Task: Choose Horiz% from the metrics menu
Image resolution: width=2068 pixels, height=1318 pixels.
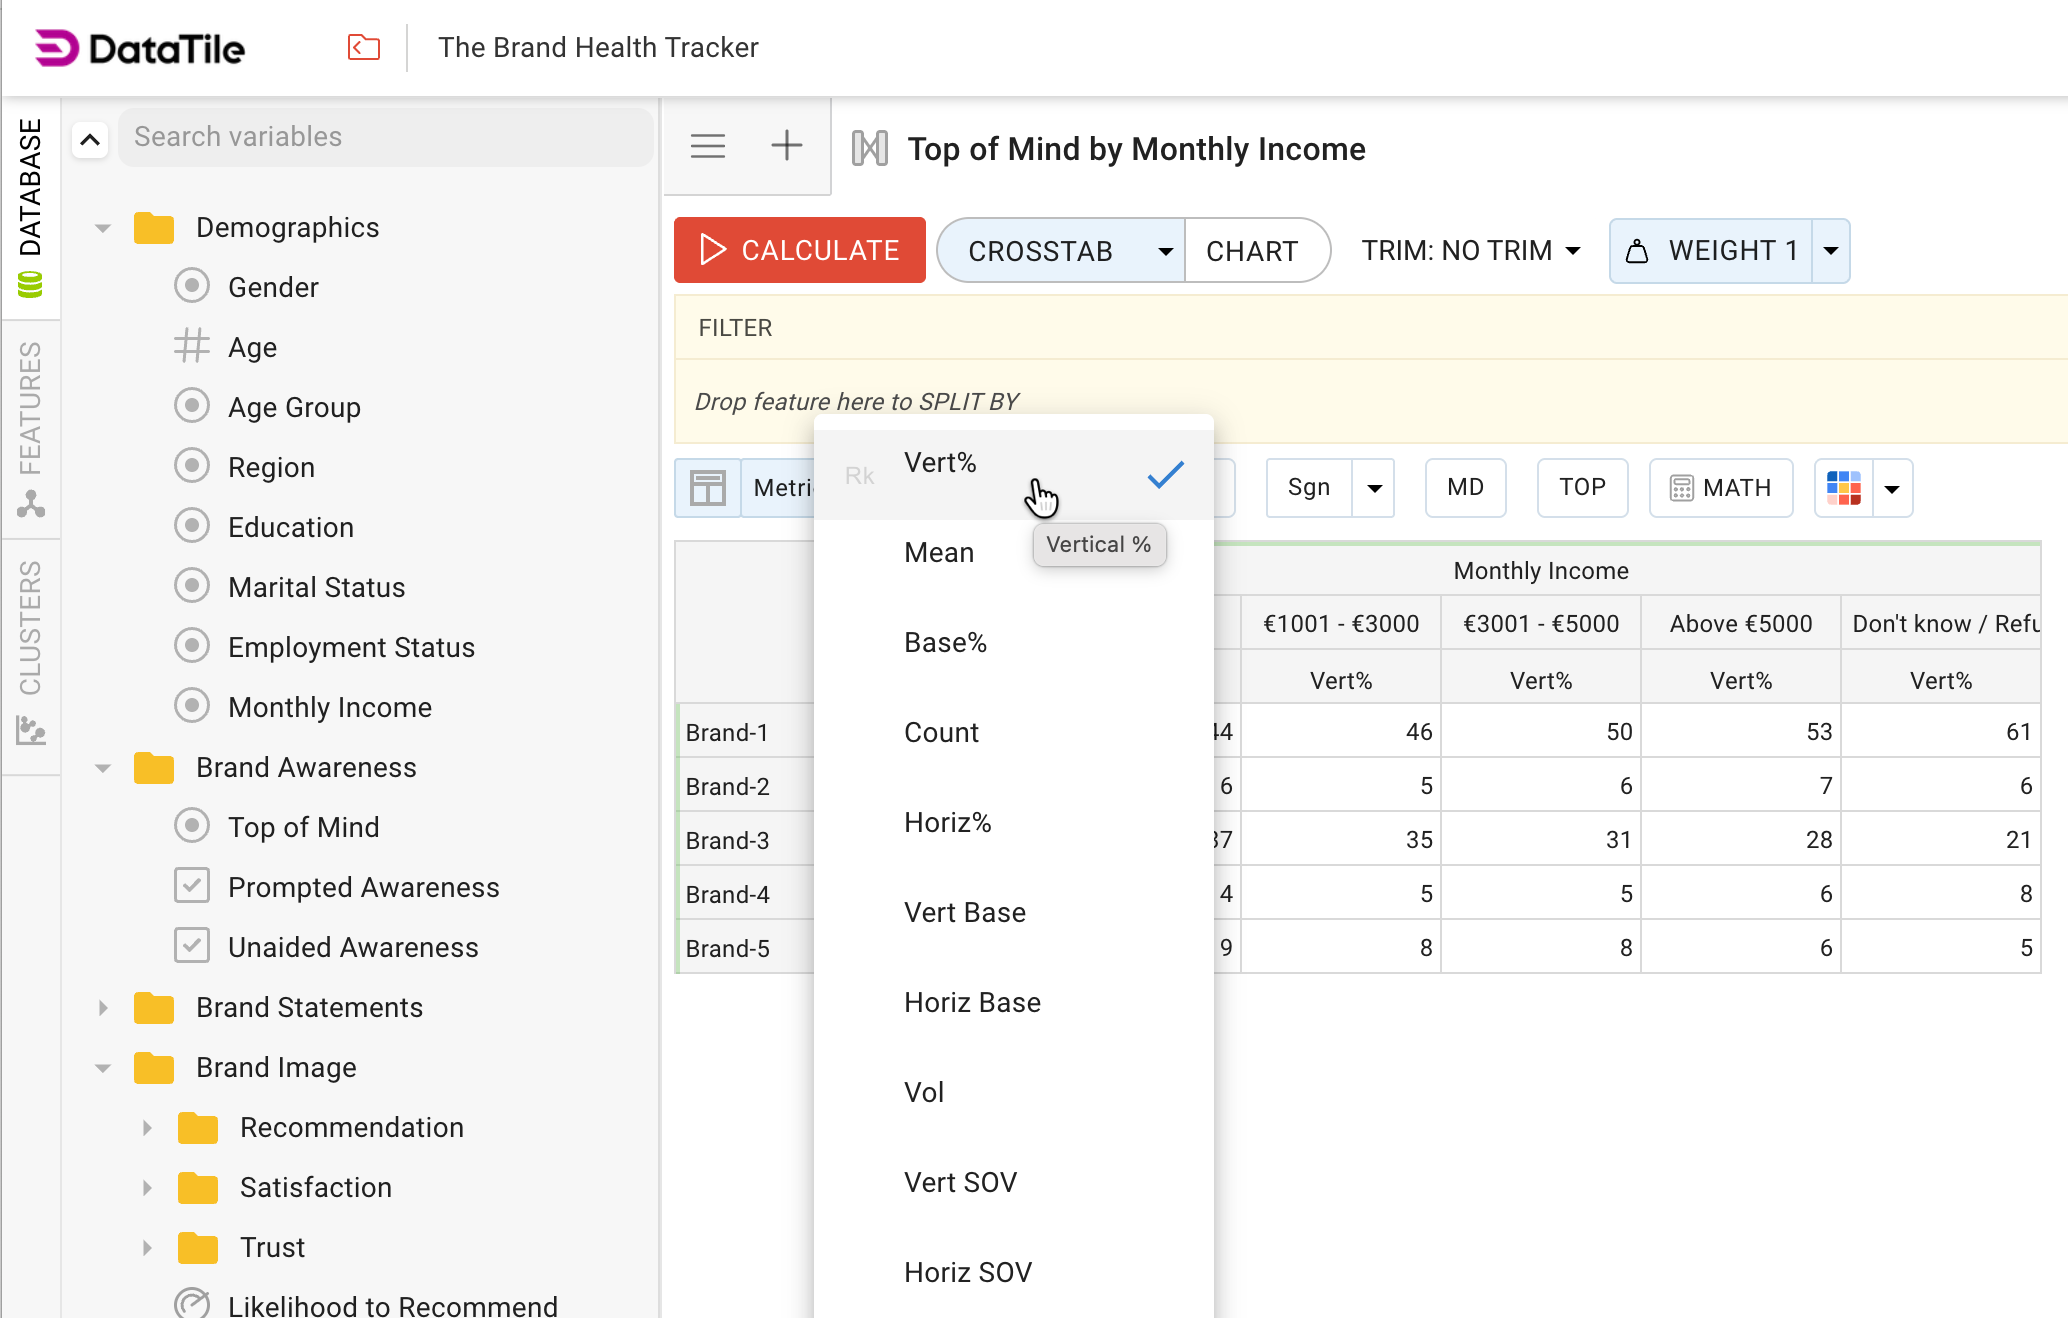Action: (1014, 823)
